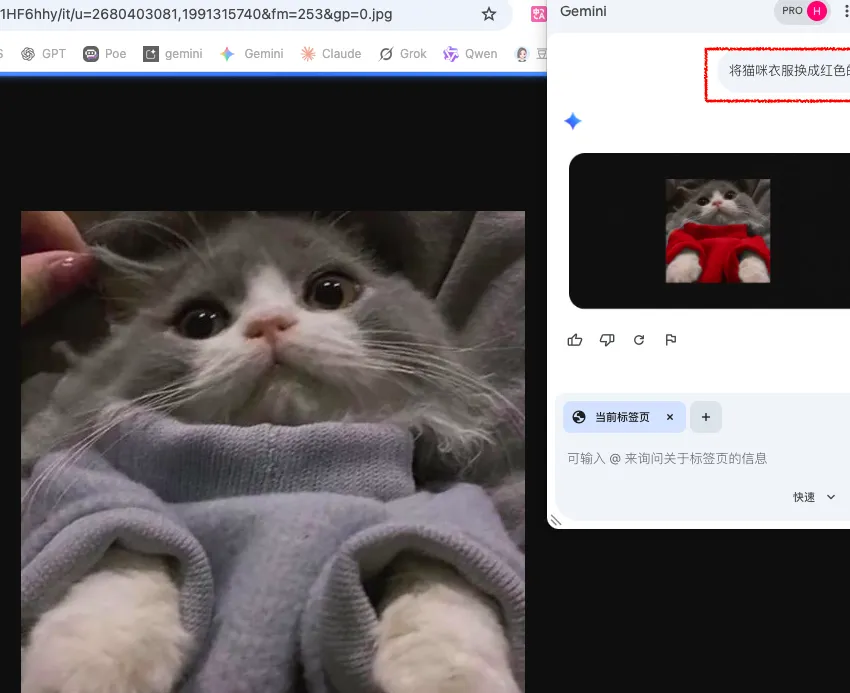Image resolution: width=850 pixels, height=693 pixels.
Task: Click the prompt input field
Action: [x=703, y=458]
